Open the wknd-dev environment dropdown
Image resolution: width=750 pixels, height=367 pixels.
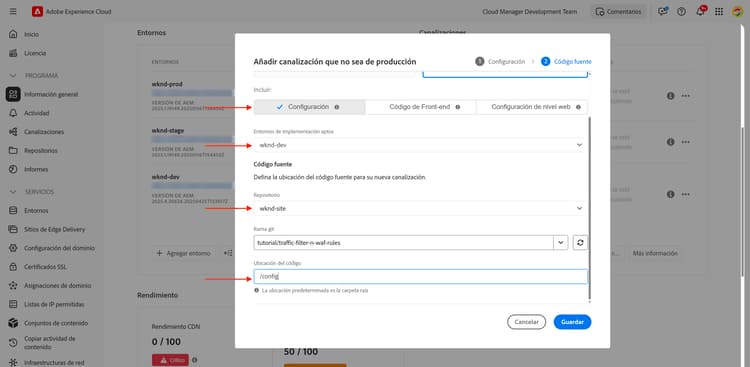(420, 145)
